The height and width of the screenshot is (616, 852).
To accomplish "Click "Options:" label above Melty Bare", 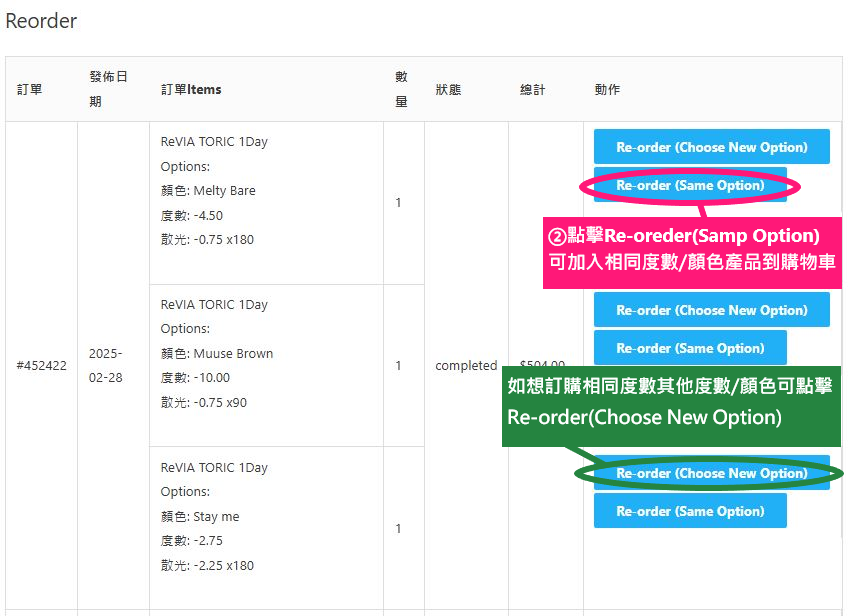I will click(185, 167).
